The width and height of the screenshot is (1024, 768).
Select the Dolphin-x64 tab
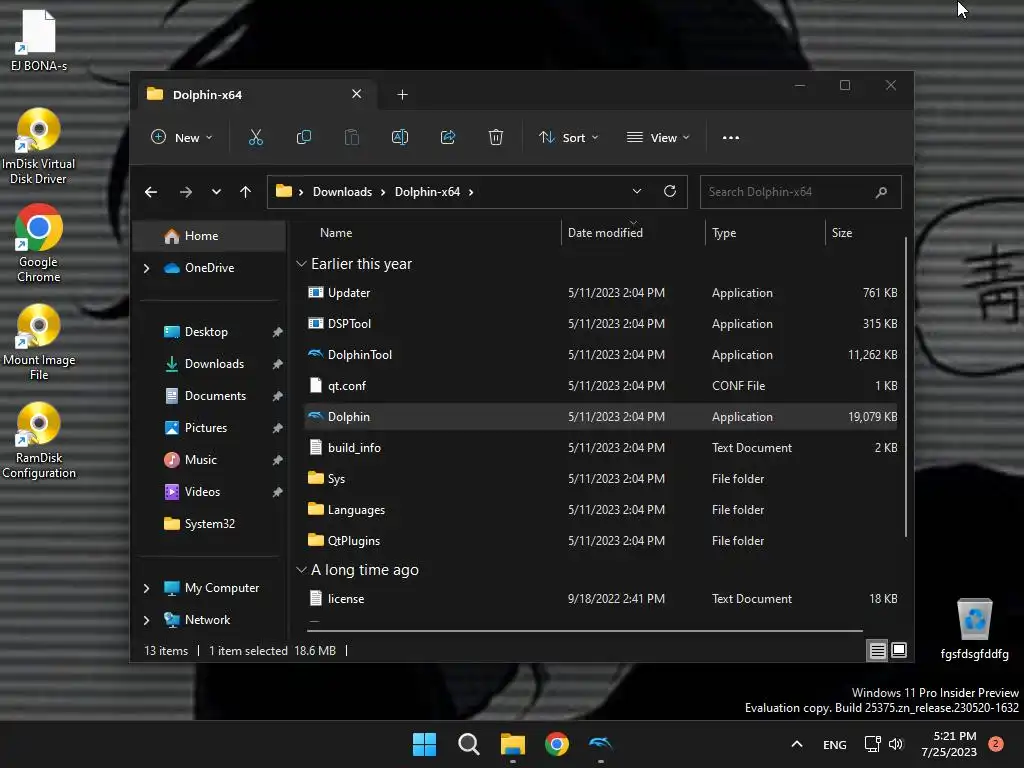click(256, 95)
